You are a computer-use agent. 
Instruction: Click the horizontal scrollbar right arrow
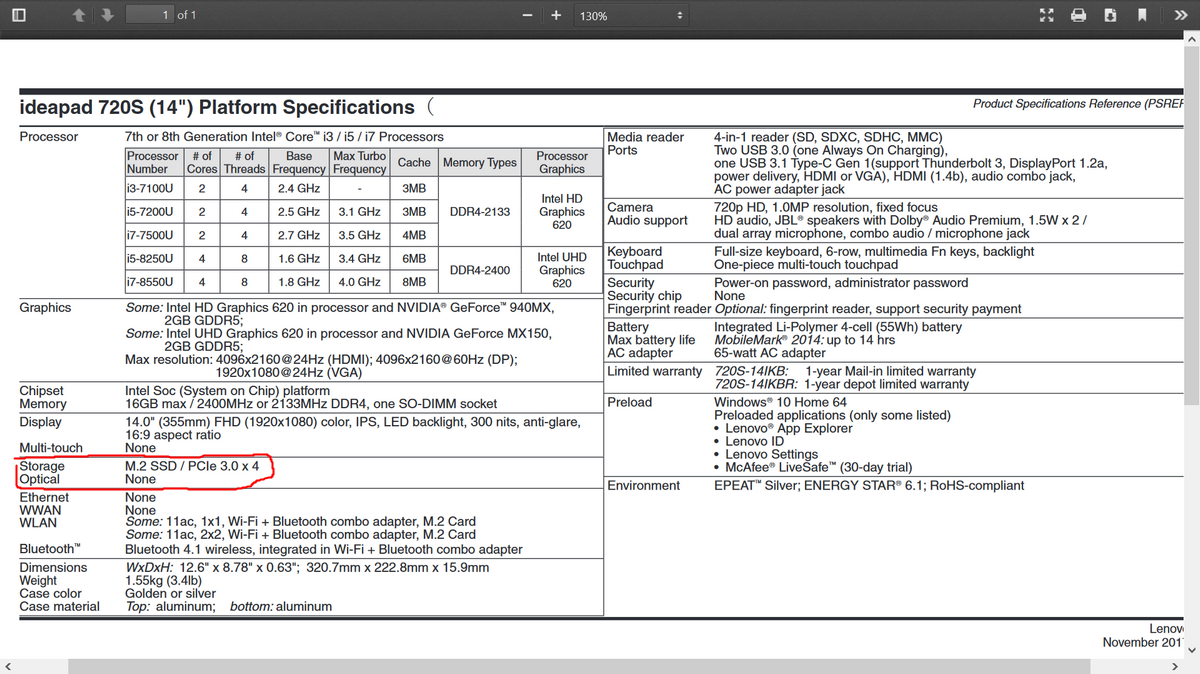click(x=1173, y=665)
